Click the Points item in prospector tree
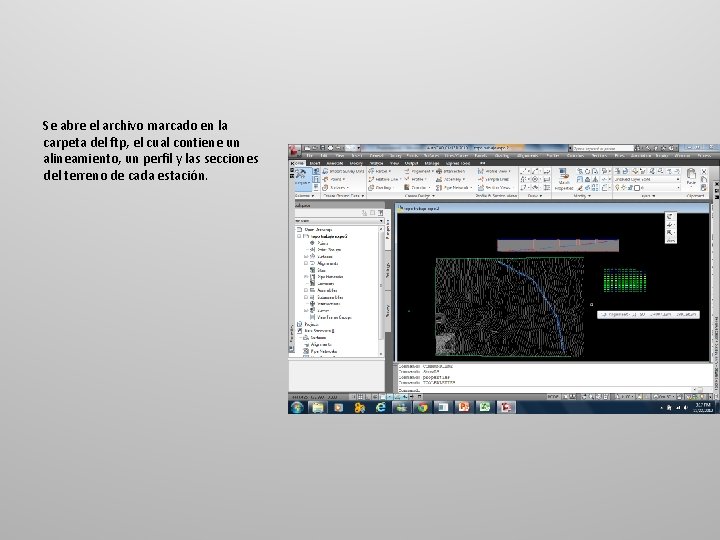 [x=323, y=243]
